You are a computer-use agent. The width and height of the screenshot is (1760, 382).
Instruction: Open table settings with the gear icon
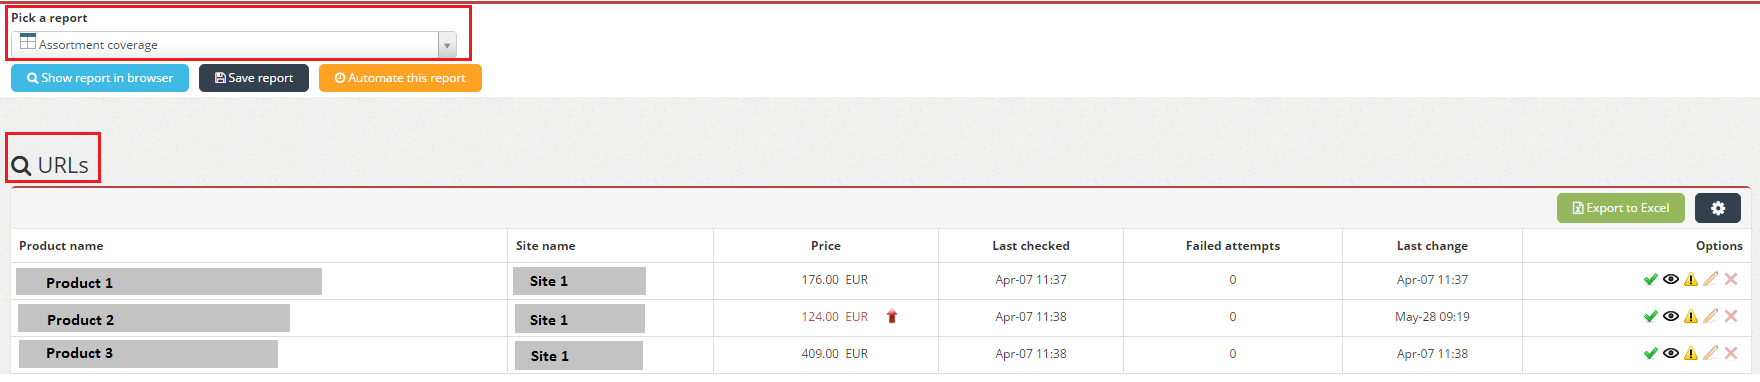click(x=1718, y=208)
